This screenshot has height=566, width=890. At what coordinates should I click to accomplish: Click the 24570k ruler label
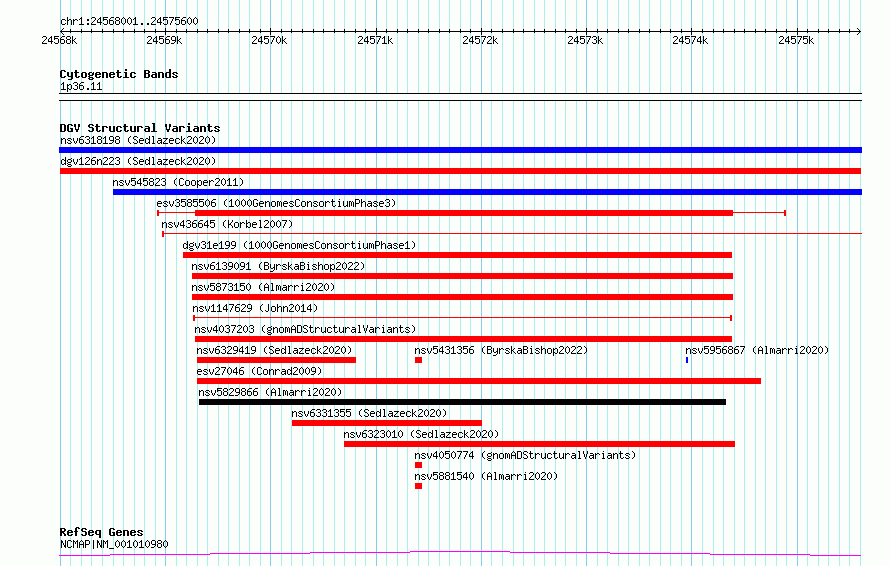pyautogui.click(x=269, y=40)
